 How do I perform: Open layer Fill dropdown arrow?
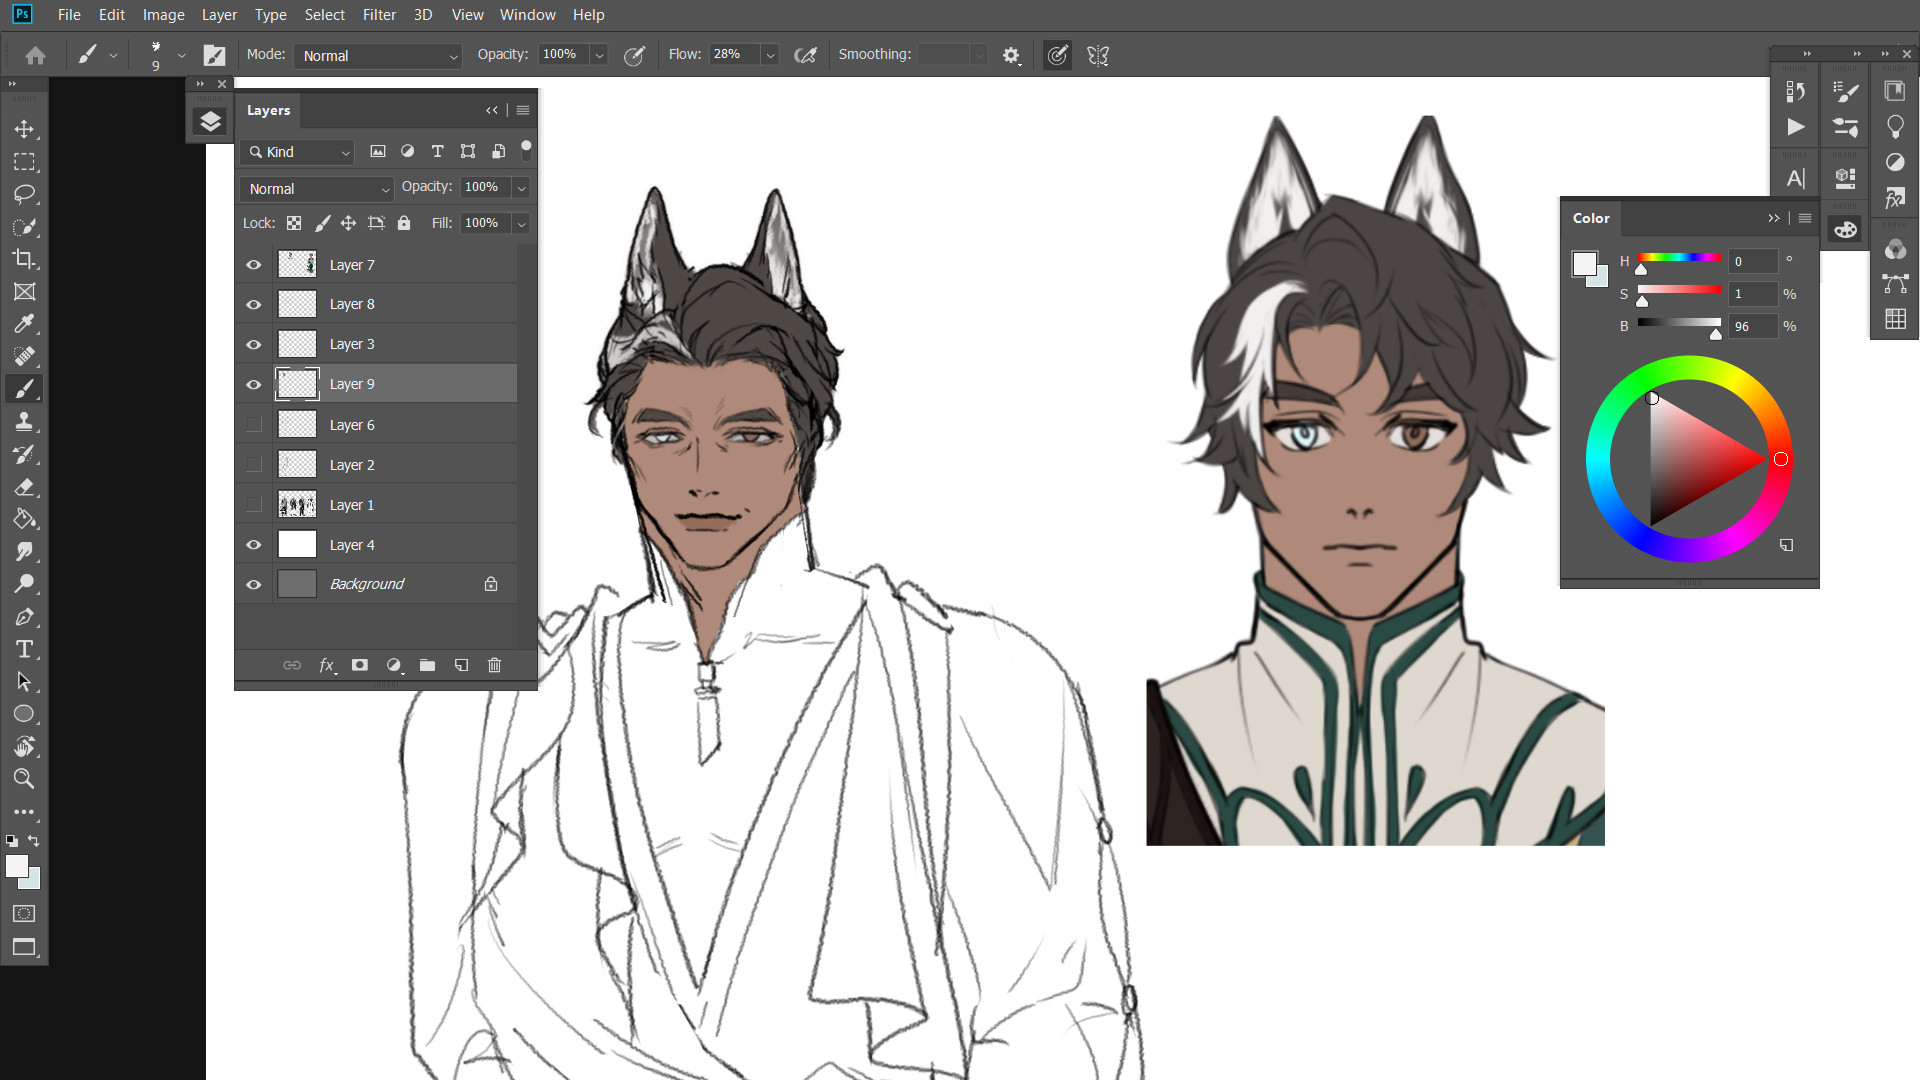pos(521,223)
